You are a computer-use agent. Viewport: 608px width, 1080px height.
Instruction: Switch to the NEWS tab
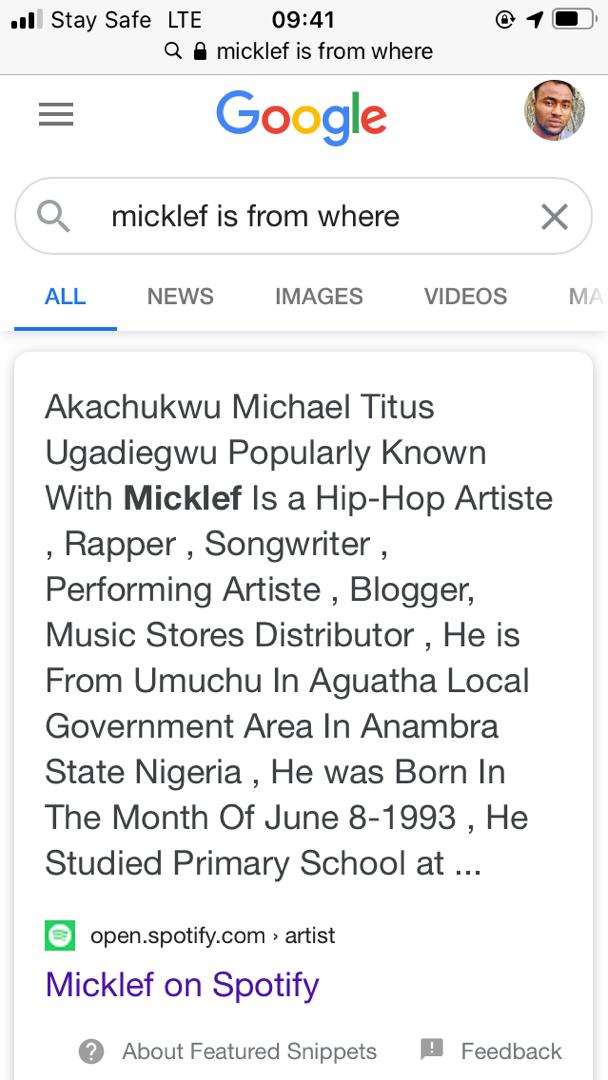pos(180,296)
